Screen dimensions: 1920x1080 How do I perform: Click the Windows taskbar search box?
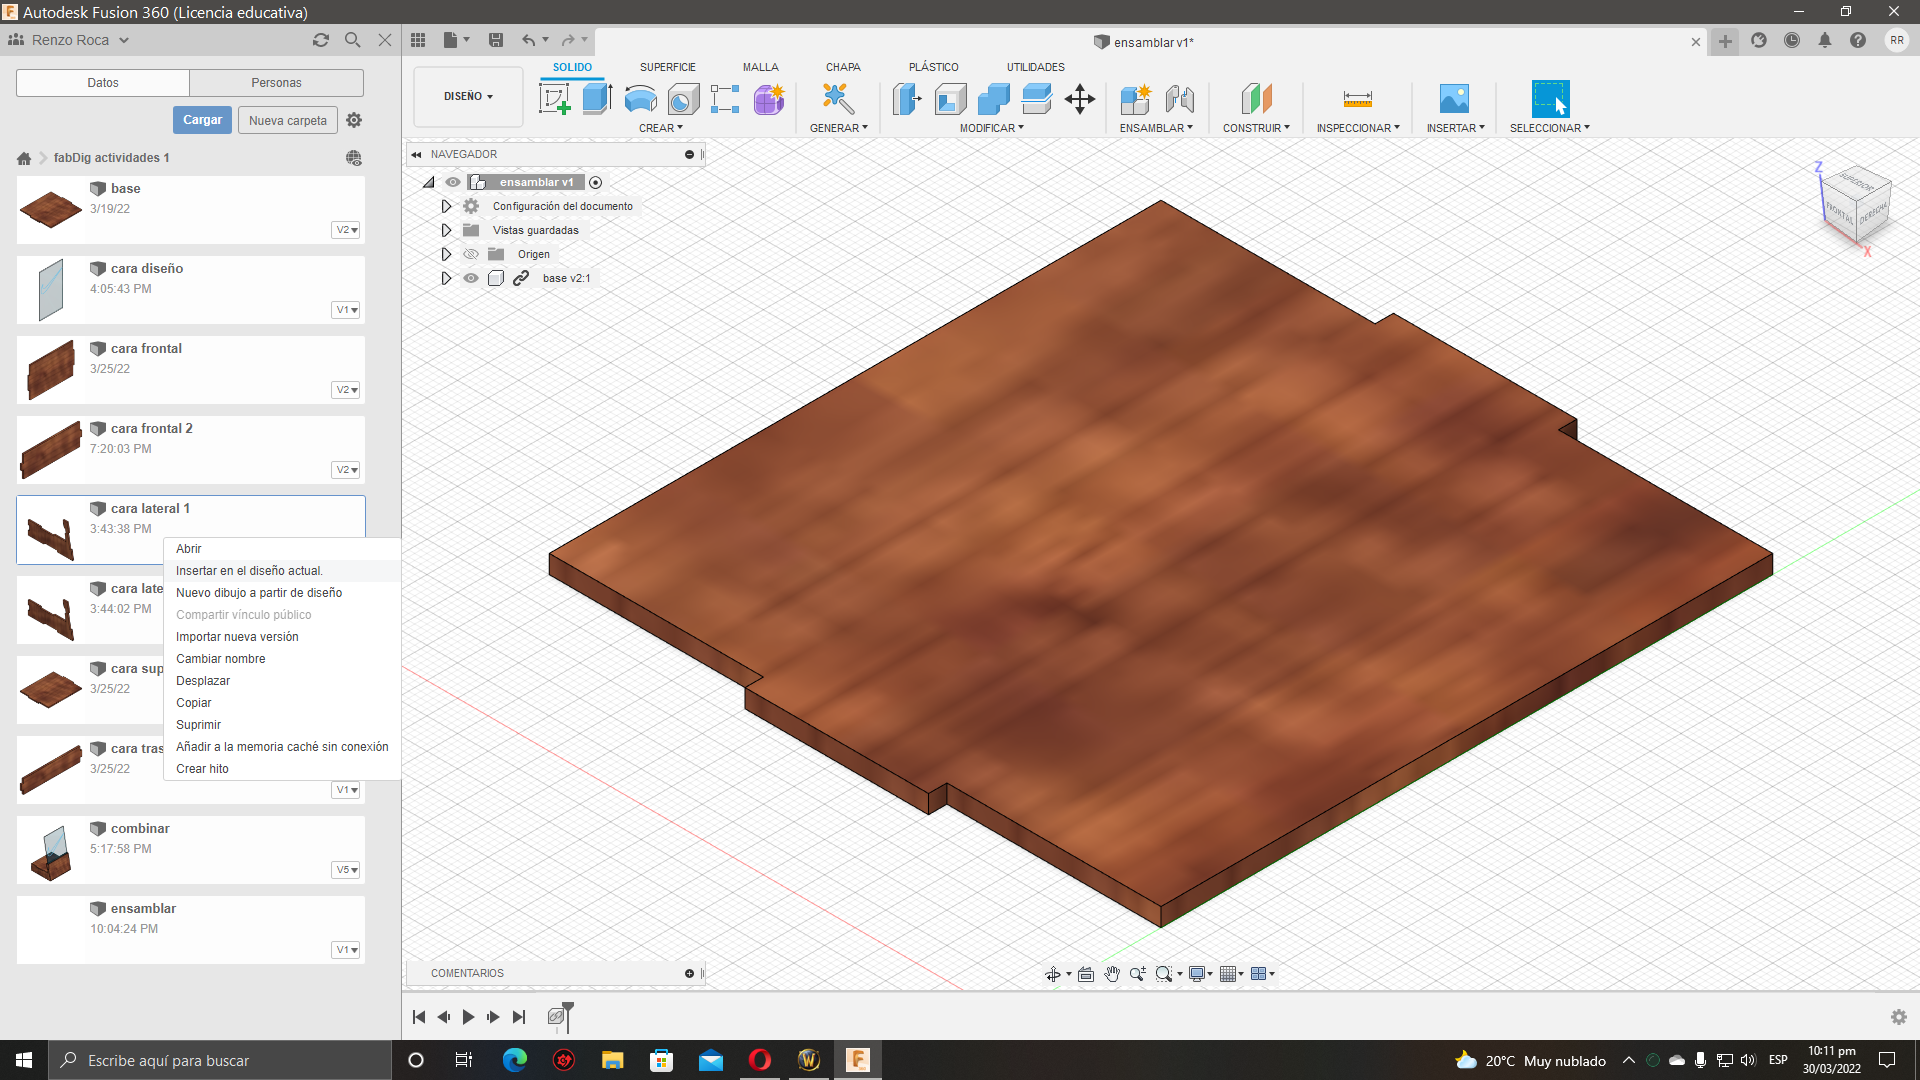[x=220, y=1060]
